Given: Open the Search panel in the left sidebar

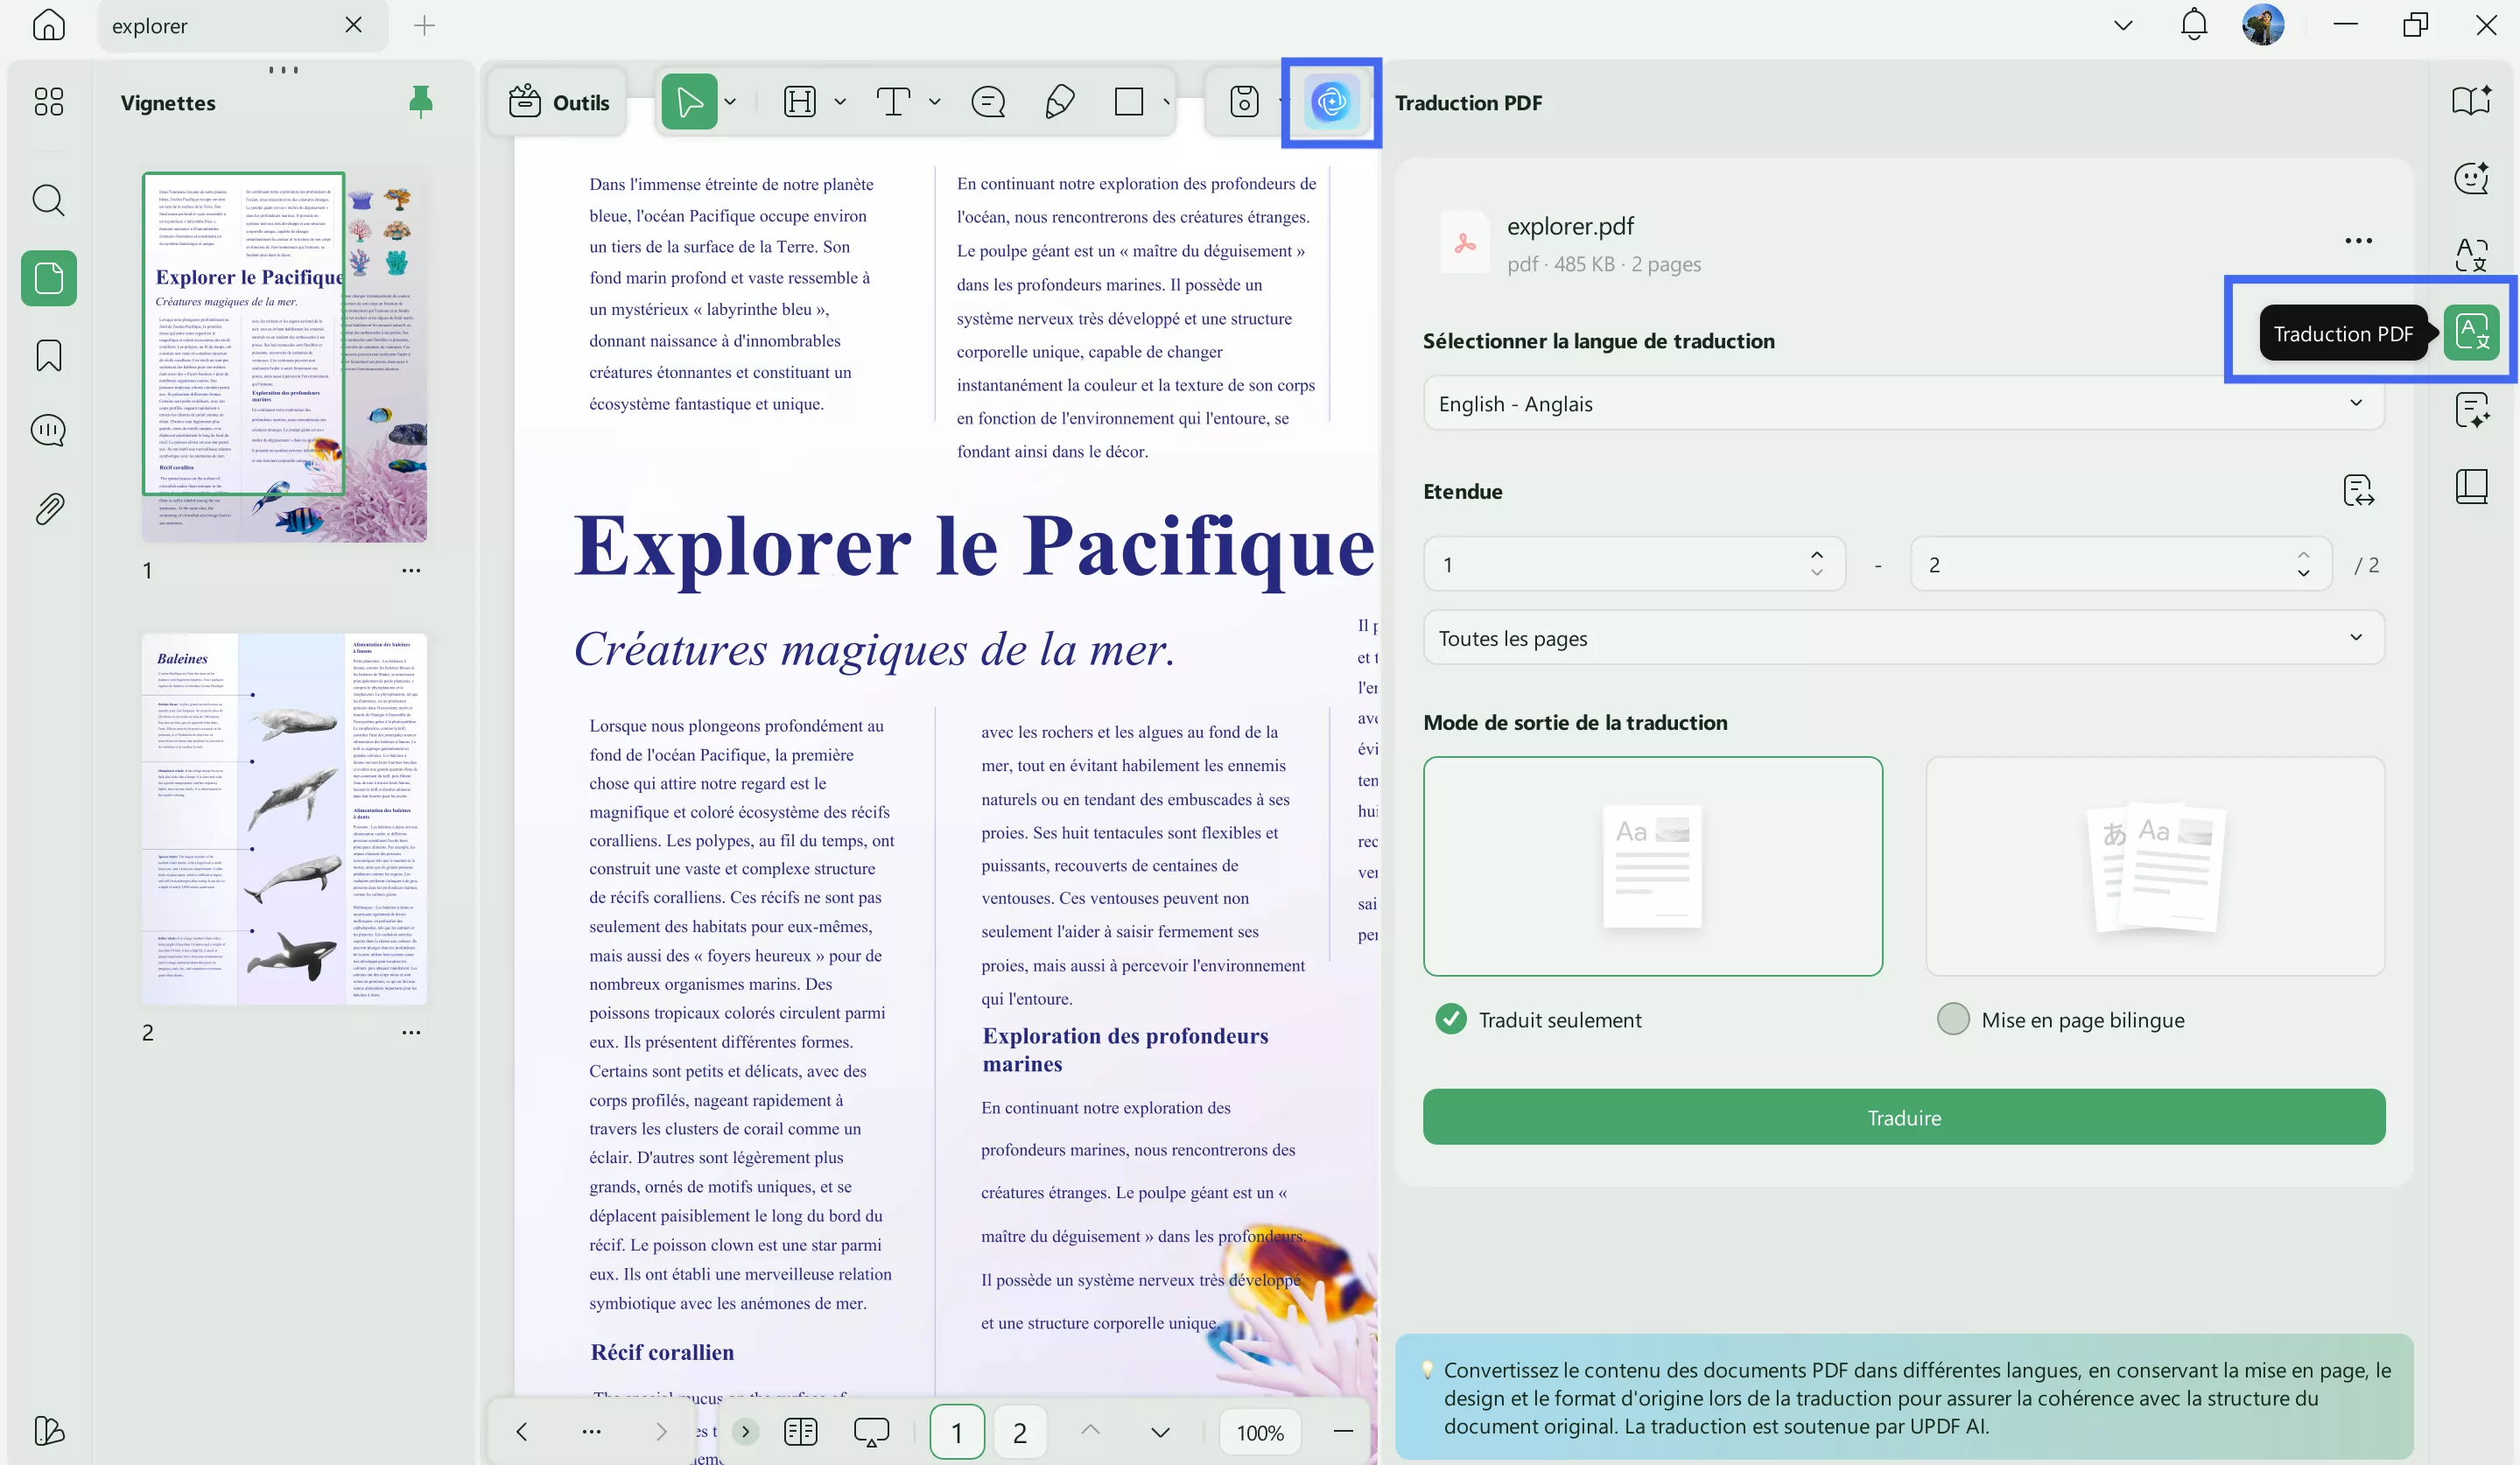Looking at the screenshot, I should click(47, 200).
